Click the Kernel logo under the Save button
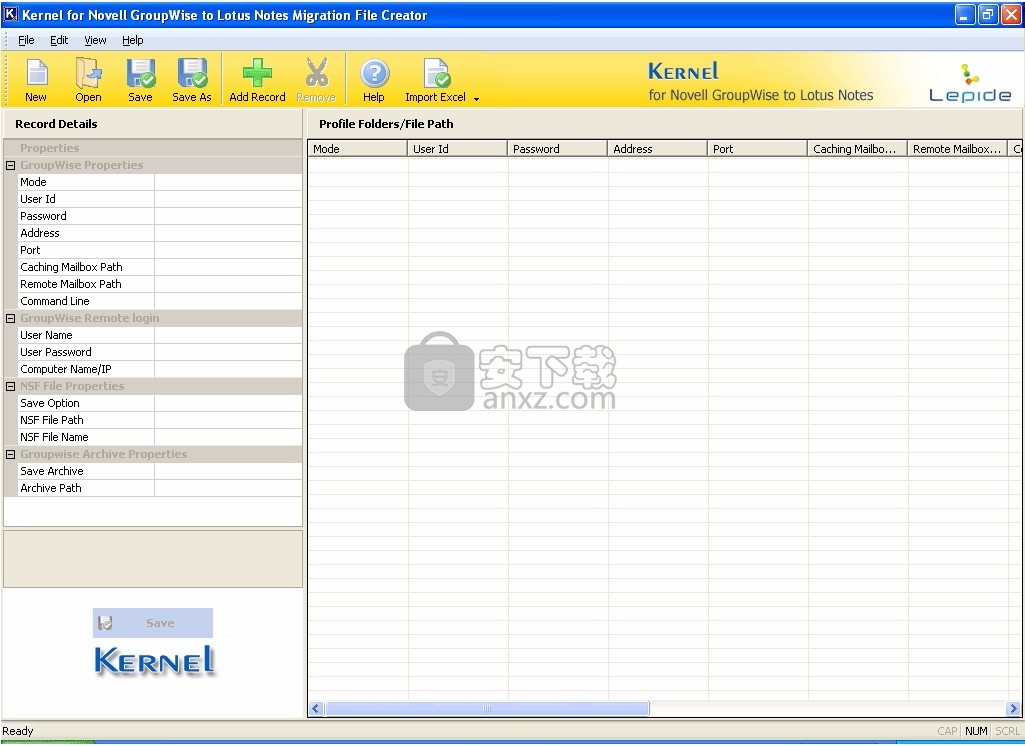This screenshot has width=1025, height=746. 154,660
